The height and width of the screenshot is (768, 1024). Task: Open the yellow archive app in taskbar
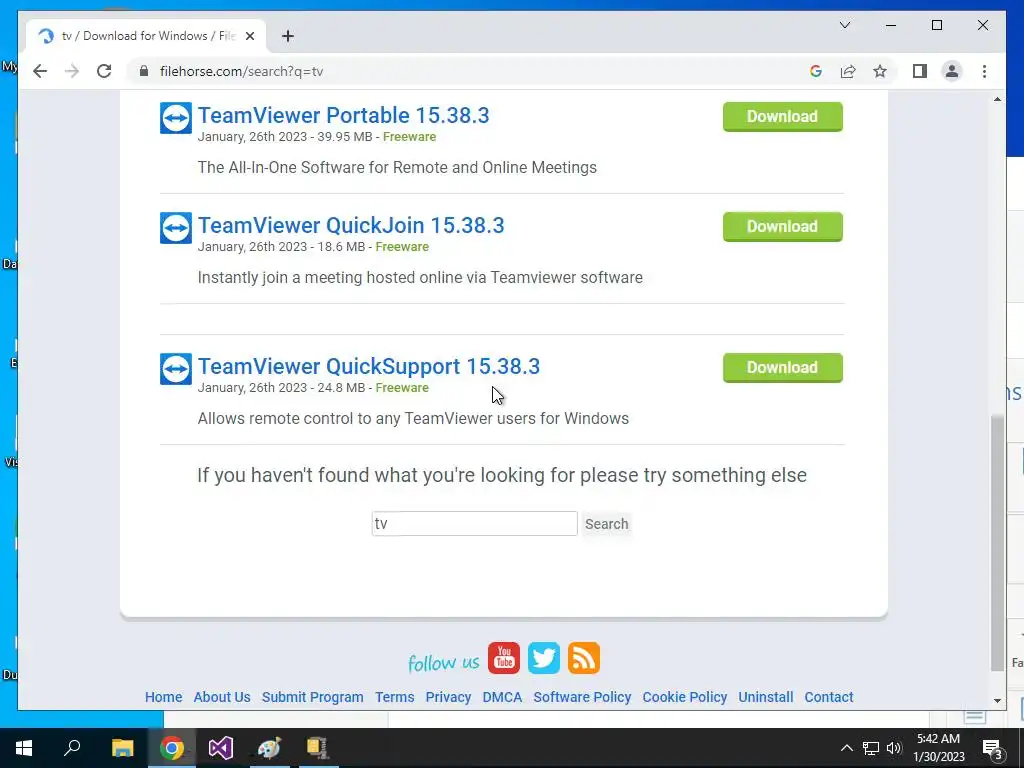318,748
